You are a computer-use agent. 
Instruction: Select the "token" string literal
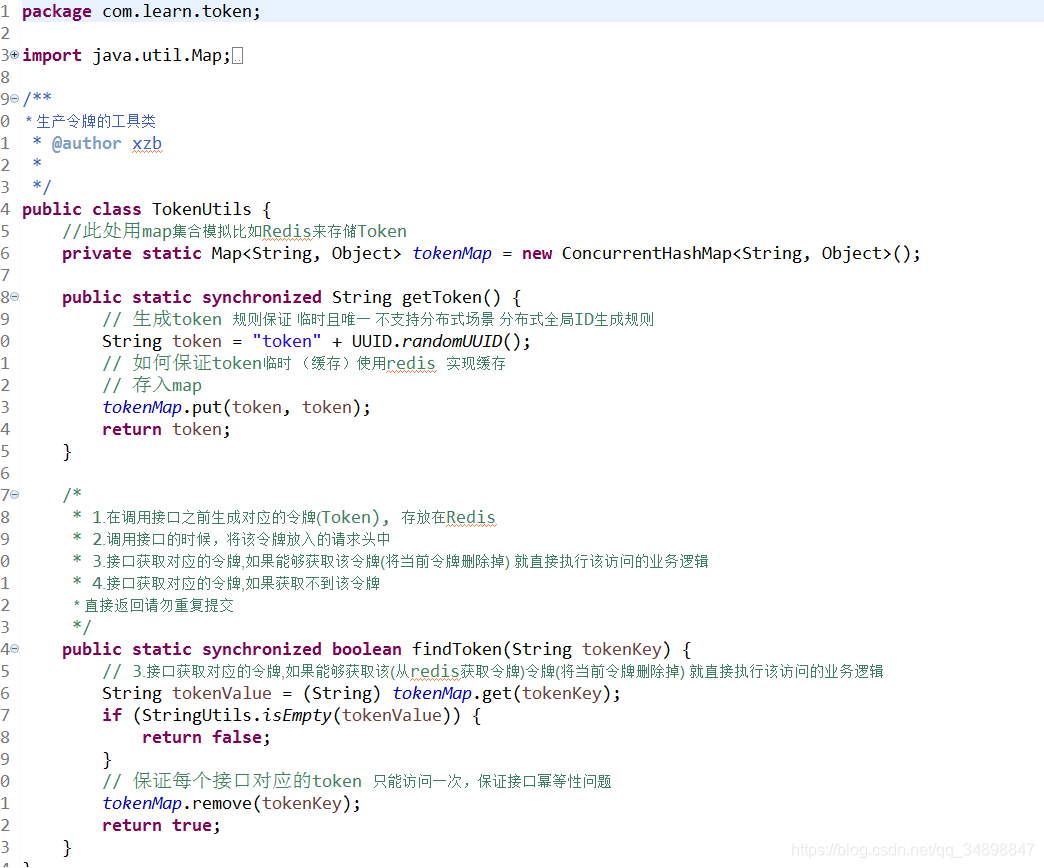[286, 341]
